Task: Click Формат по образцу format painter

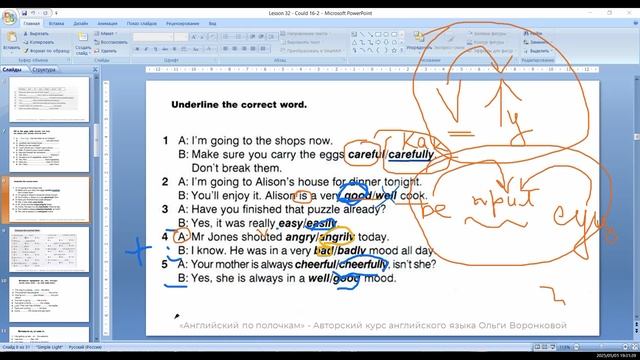Action: pyautogui.click(x=47, y=51)
